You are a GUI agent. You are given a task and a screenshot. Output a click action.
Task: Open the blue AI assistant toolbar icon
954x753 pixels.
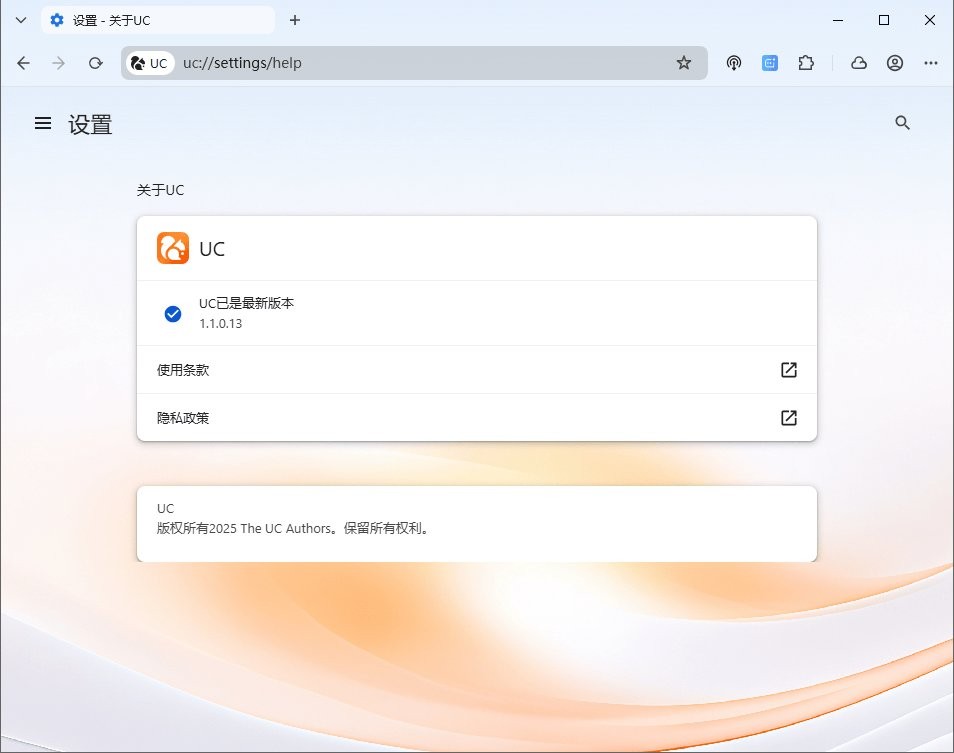click(x=770, y=63)
